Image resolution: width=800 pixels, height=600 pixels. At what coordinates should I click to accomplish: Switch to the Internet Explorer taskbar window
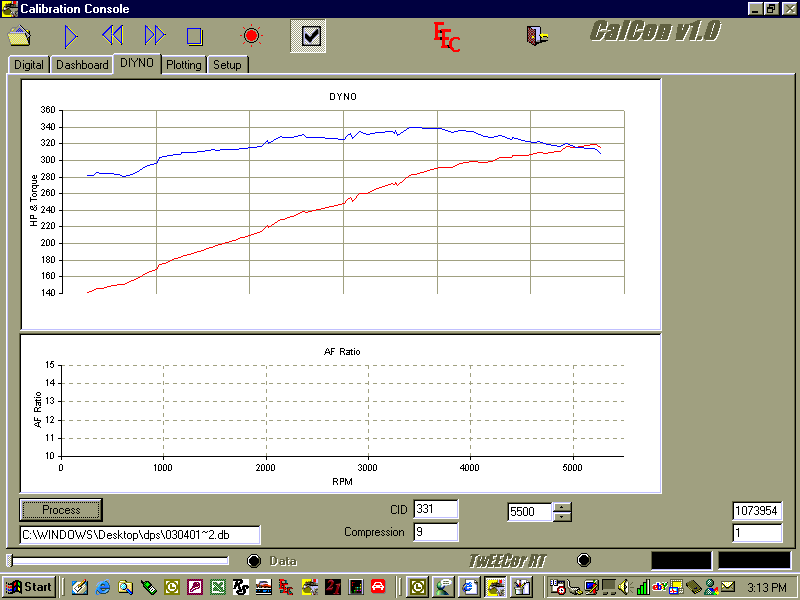469,587
